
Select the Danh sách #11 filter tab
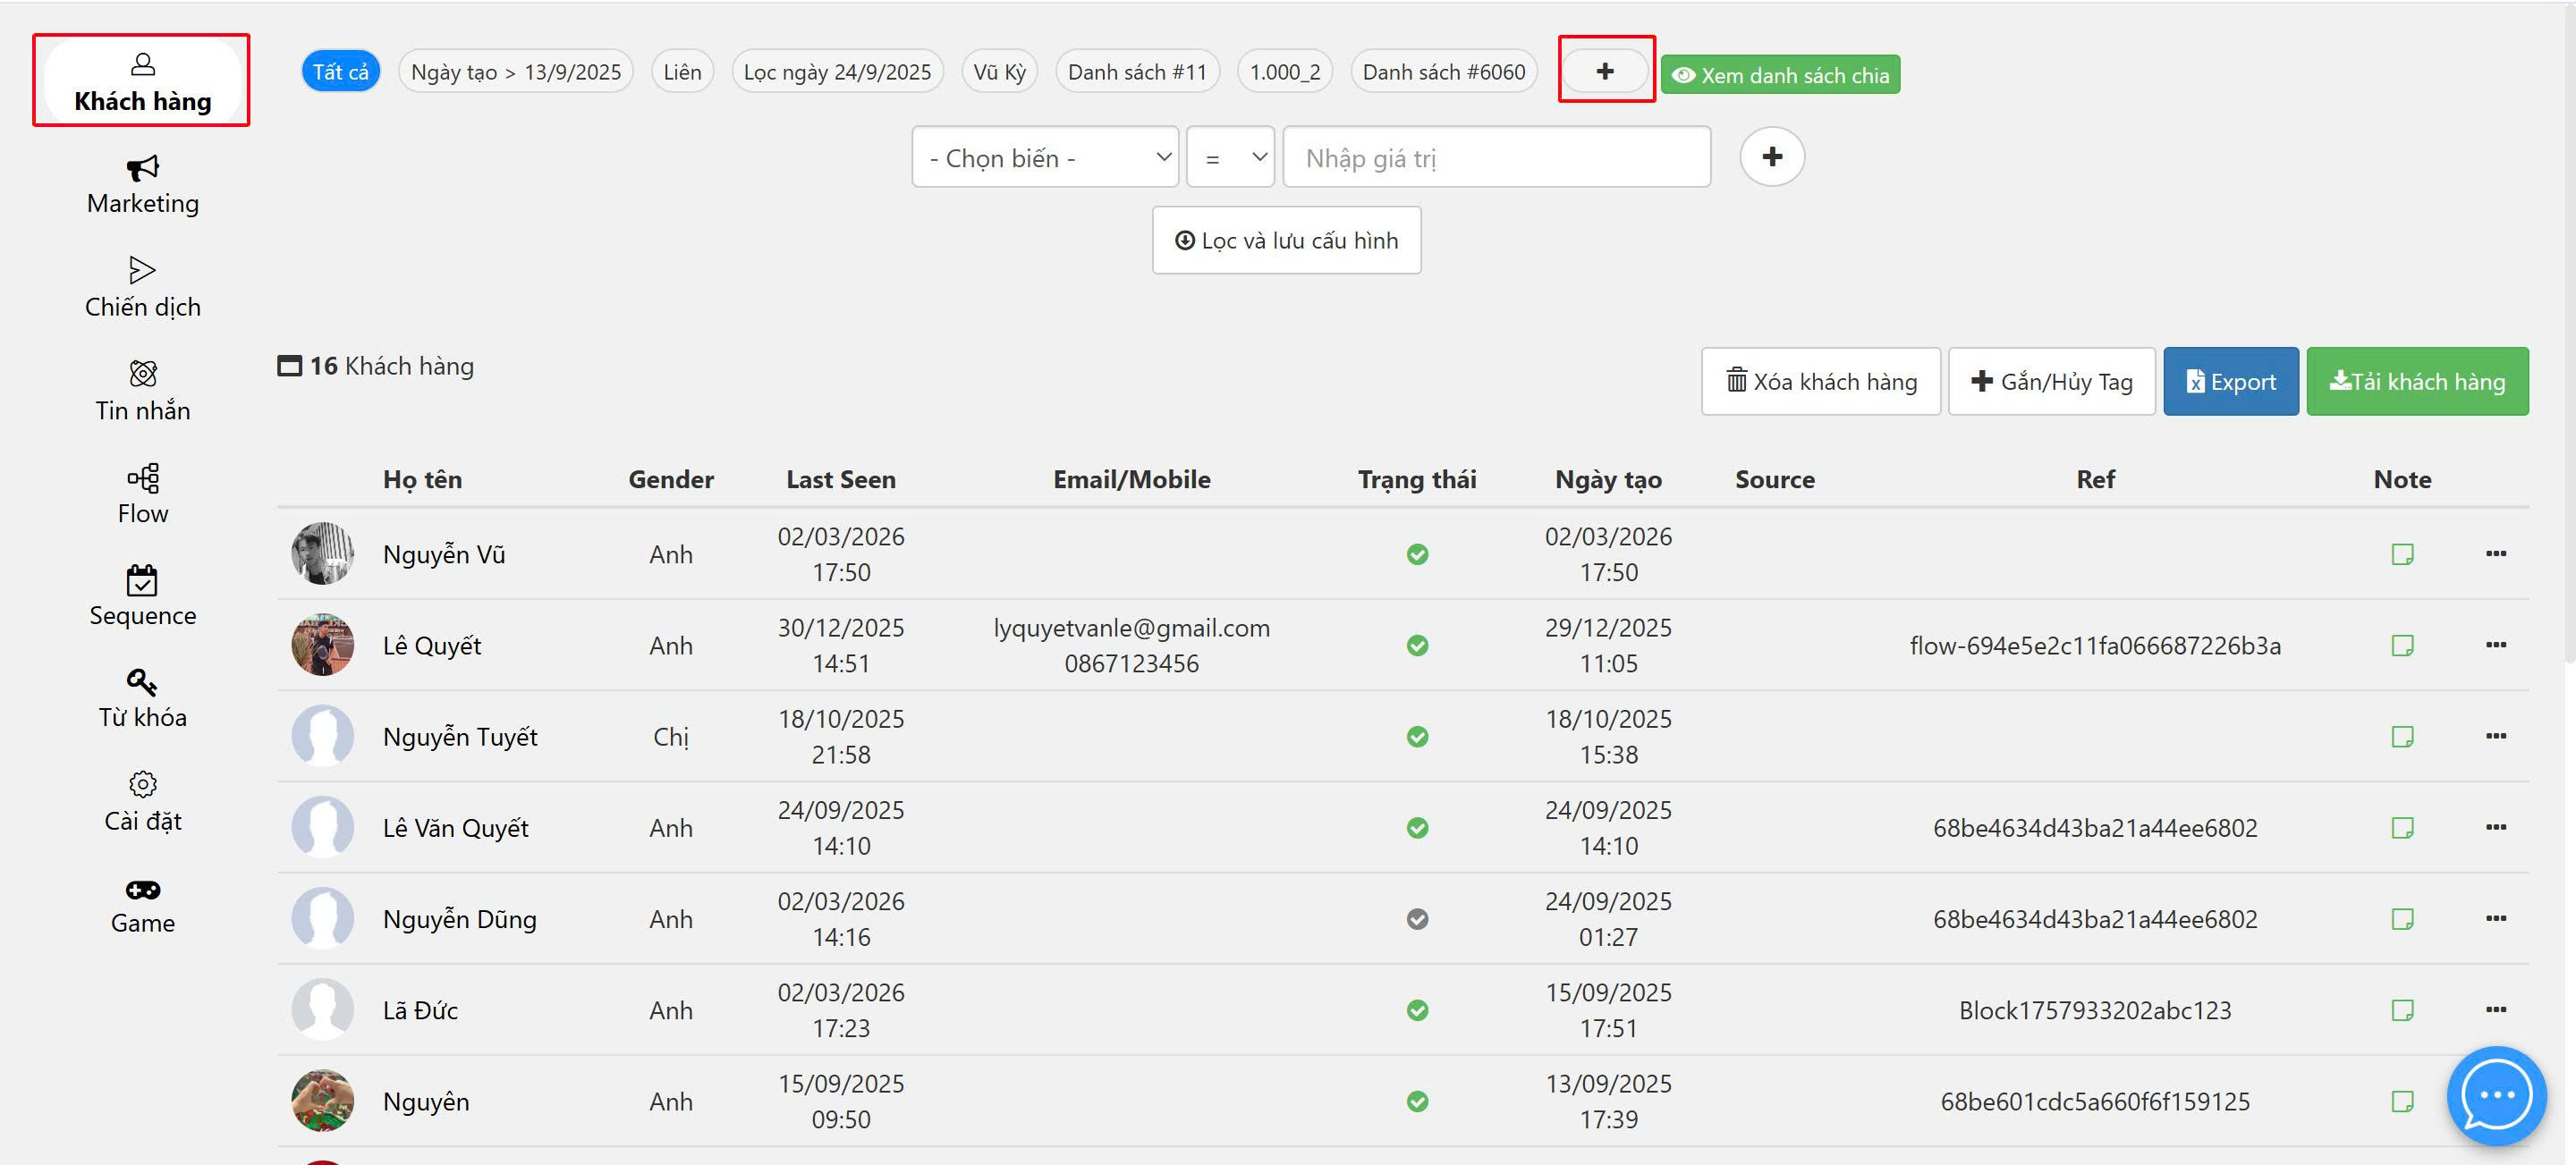pos(1136,72)
